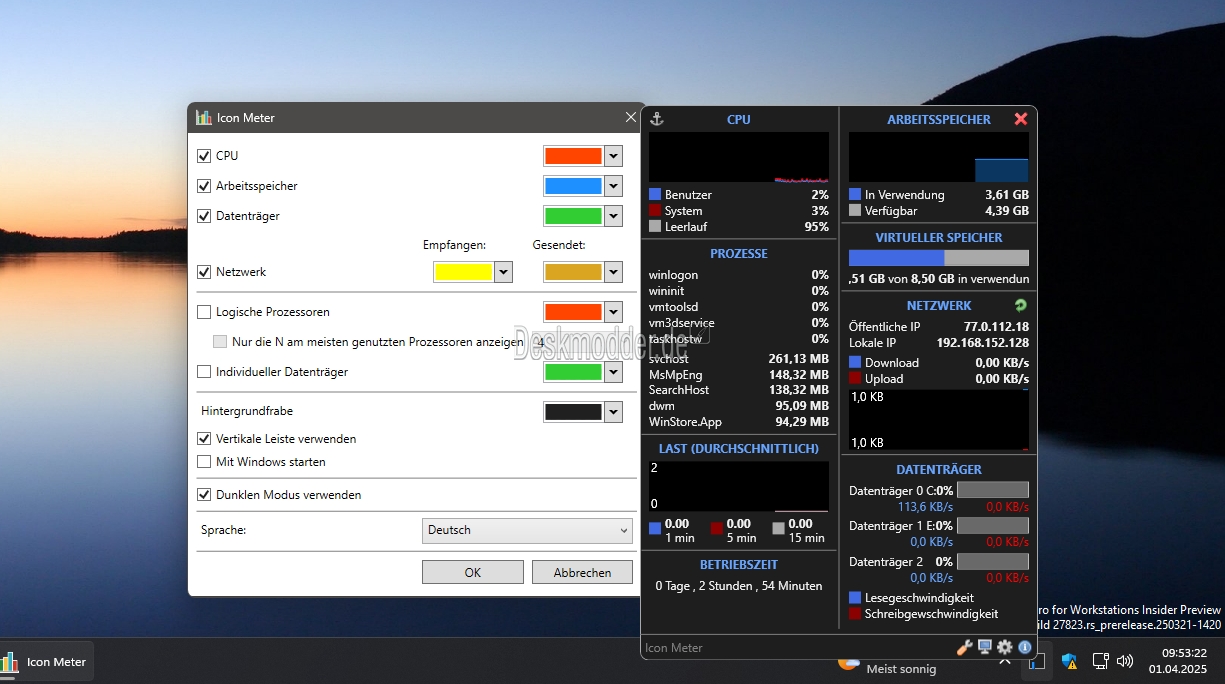Viewport: 1225px width, 684px height.
Task: Click the anchor pin icon beside CPU
Action: click(x=657, y=119)
